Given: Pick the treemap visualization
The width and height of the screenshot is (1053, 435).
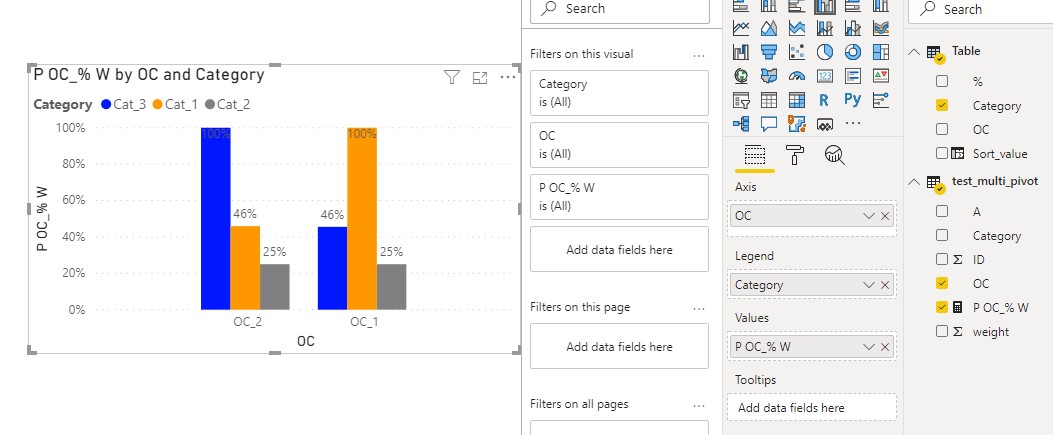Looking at the screenshot, I should click(x=881, y=52).
